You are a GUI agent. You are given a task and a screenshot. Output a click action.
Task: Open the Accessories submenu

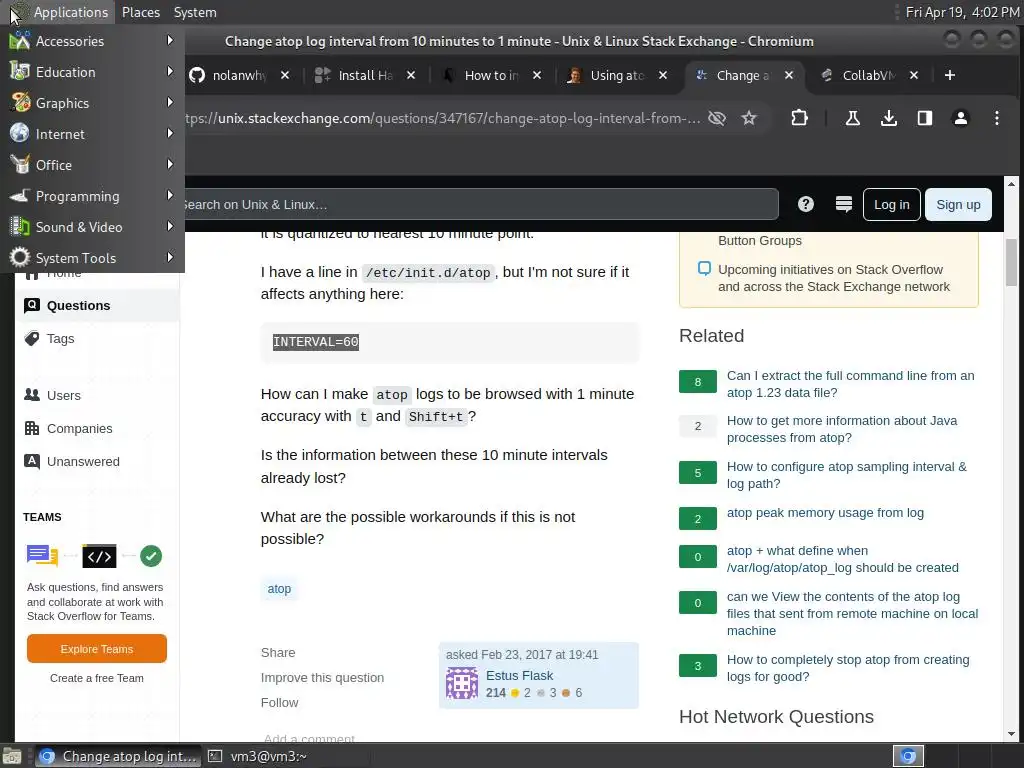click(x=92, y=40)
